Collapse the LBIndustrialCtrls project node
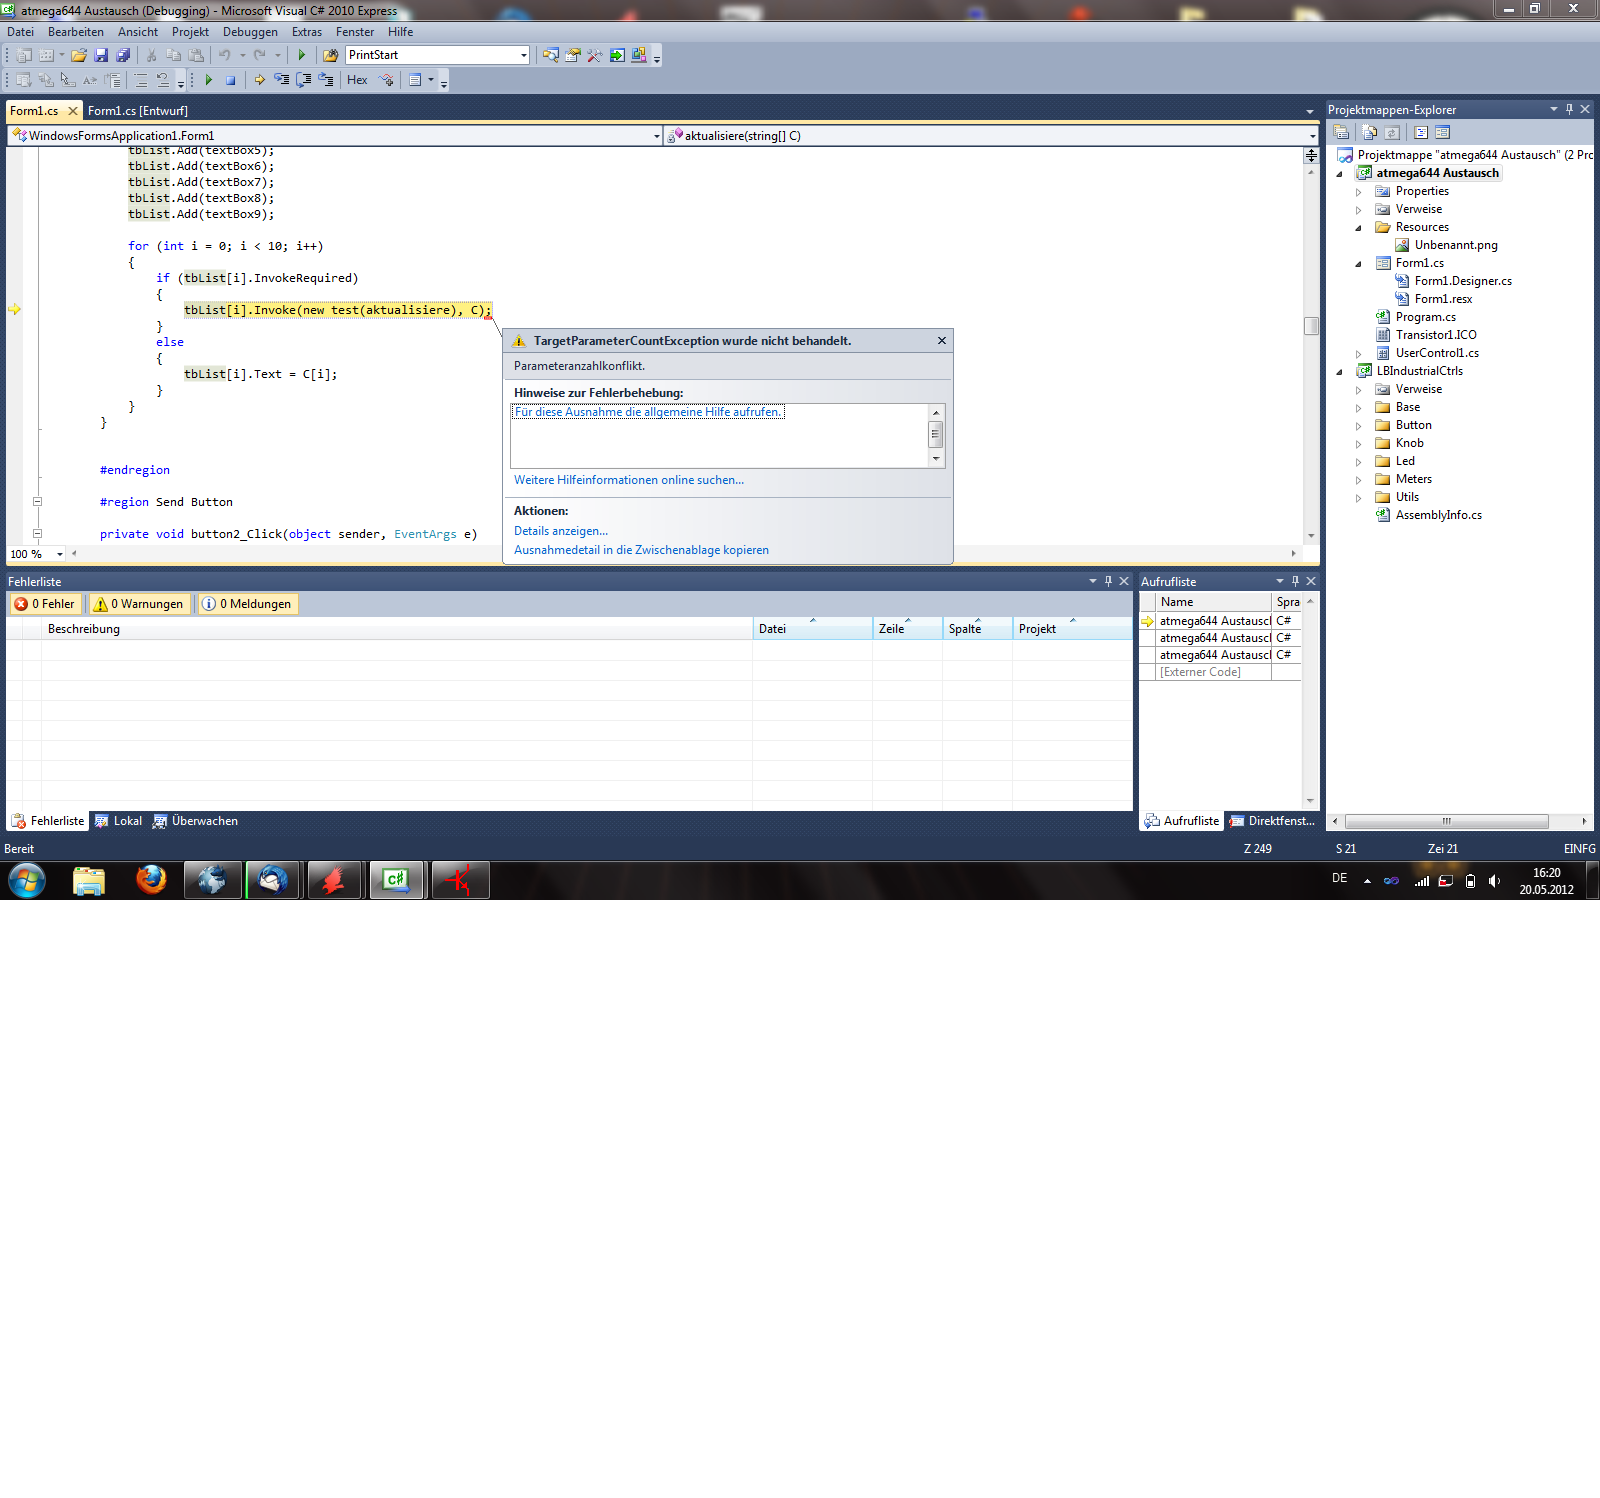Screen dimensions: 1600x1498 pyautogui.click(x=1340, y=372)
